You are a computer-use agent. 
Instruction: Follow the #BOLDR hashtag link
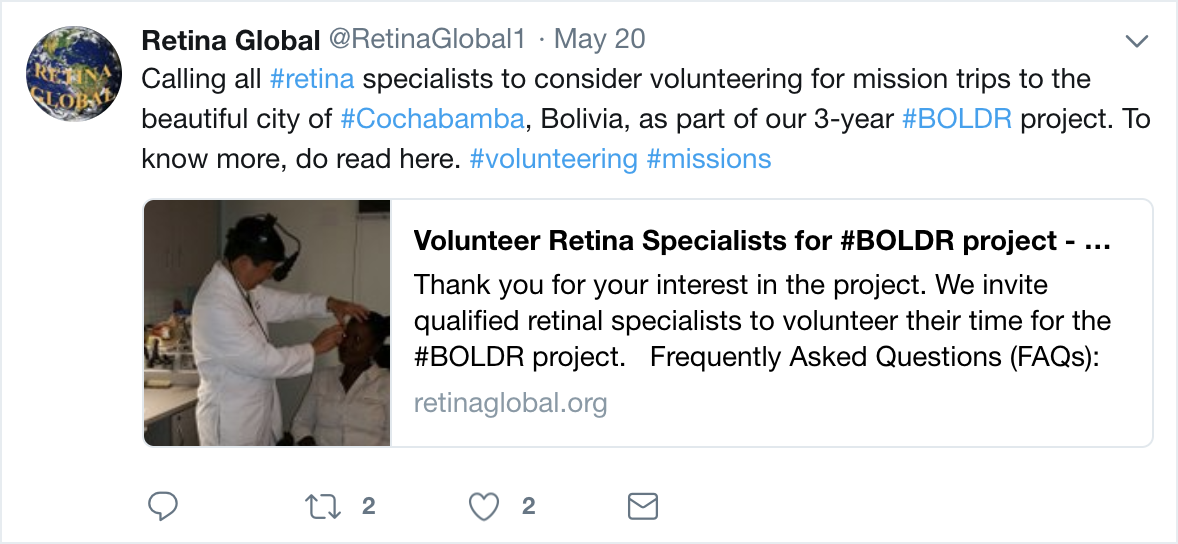[957, 119]
